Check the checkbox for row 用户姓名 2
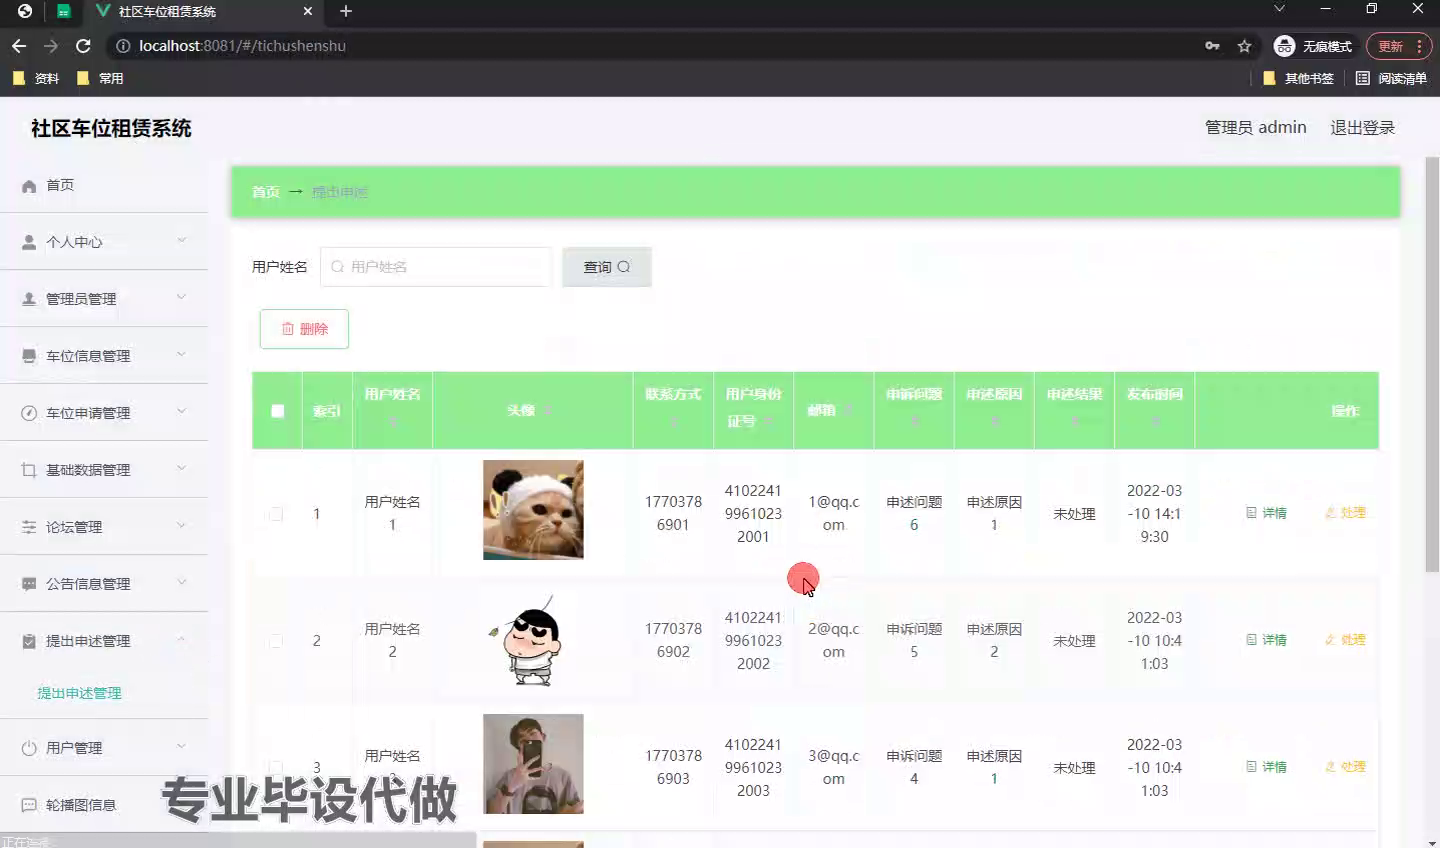The width and height of the screenshot is (1440, 848). [x=276, y=641]
